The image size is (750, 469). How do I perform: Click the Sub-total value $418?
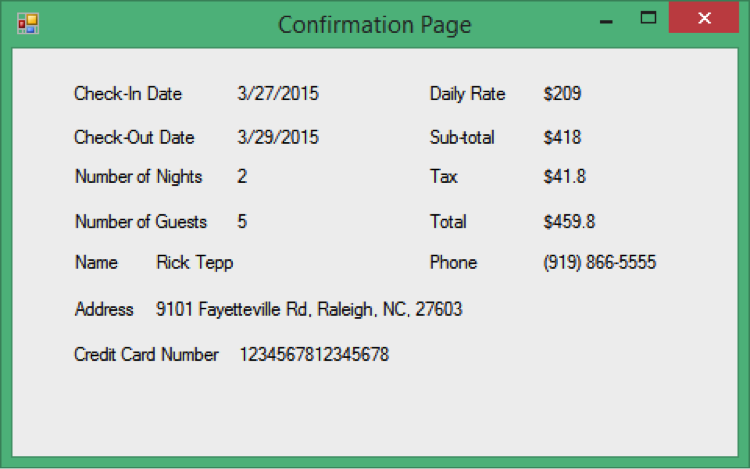pos(562,137)
